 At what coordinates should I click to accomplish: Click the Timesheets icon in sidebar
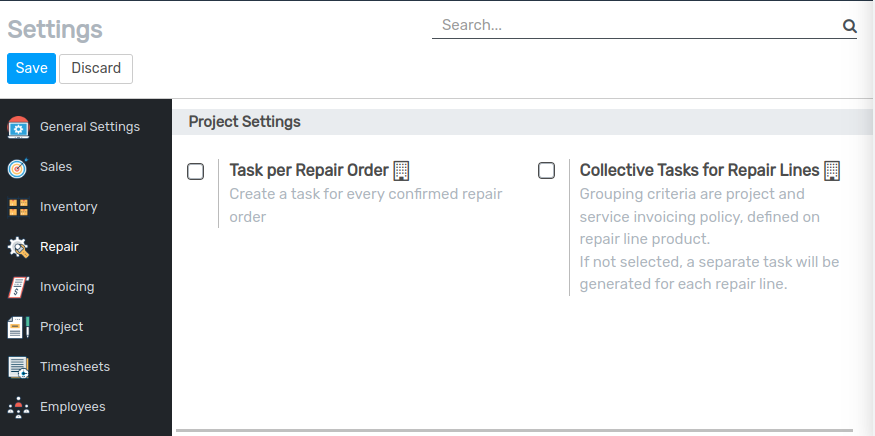click(x=18, y=367)
